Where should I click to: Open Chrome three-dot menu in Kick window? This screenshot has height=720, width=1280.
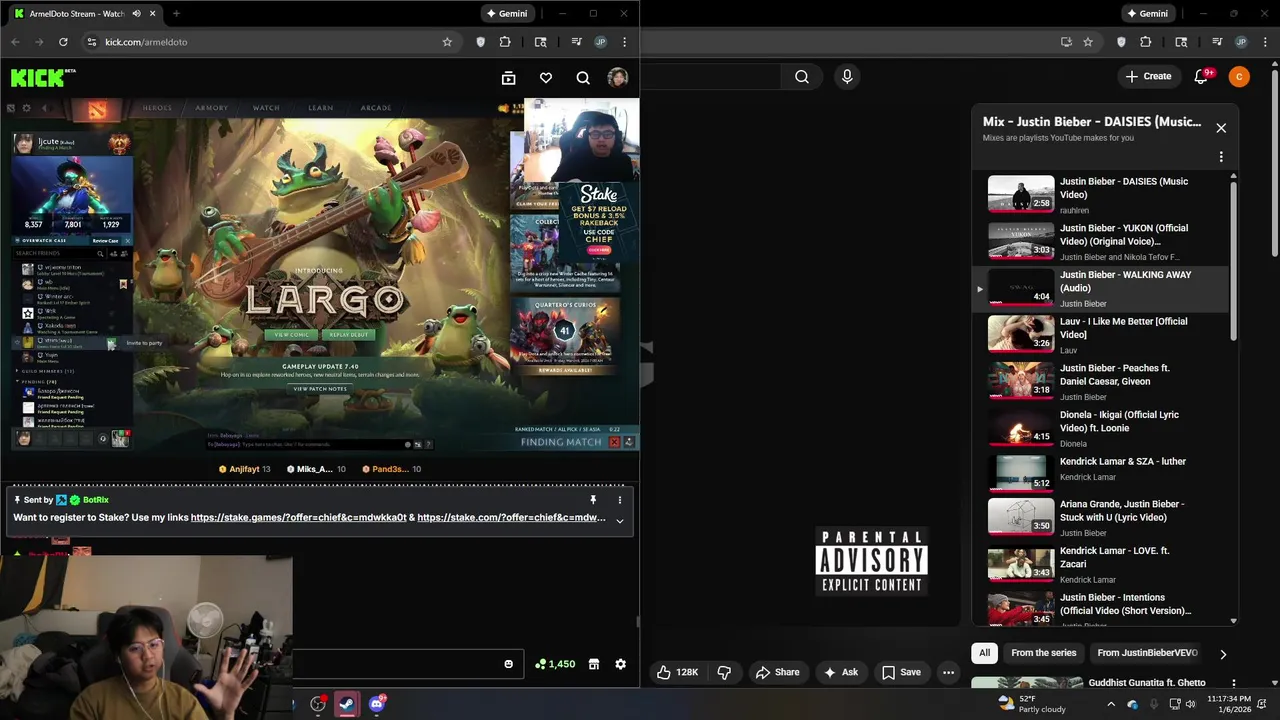[x=624, y=42]
